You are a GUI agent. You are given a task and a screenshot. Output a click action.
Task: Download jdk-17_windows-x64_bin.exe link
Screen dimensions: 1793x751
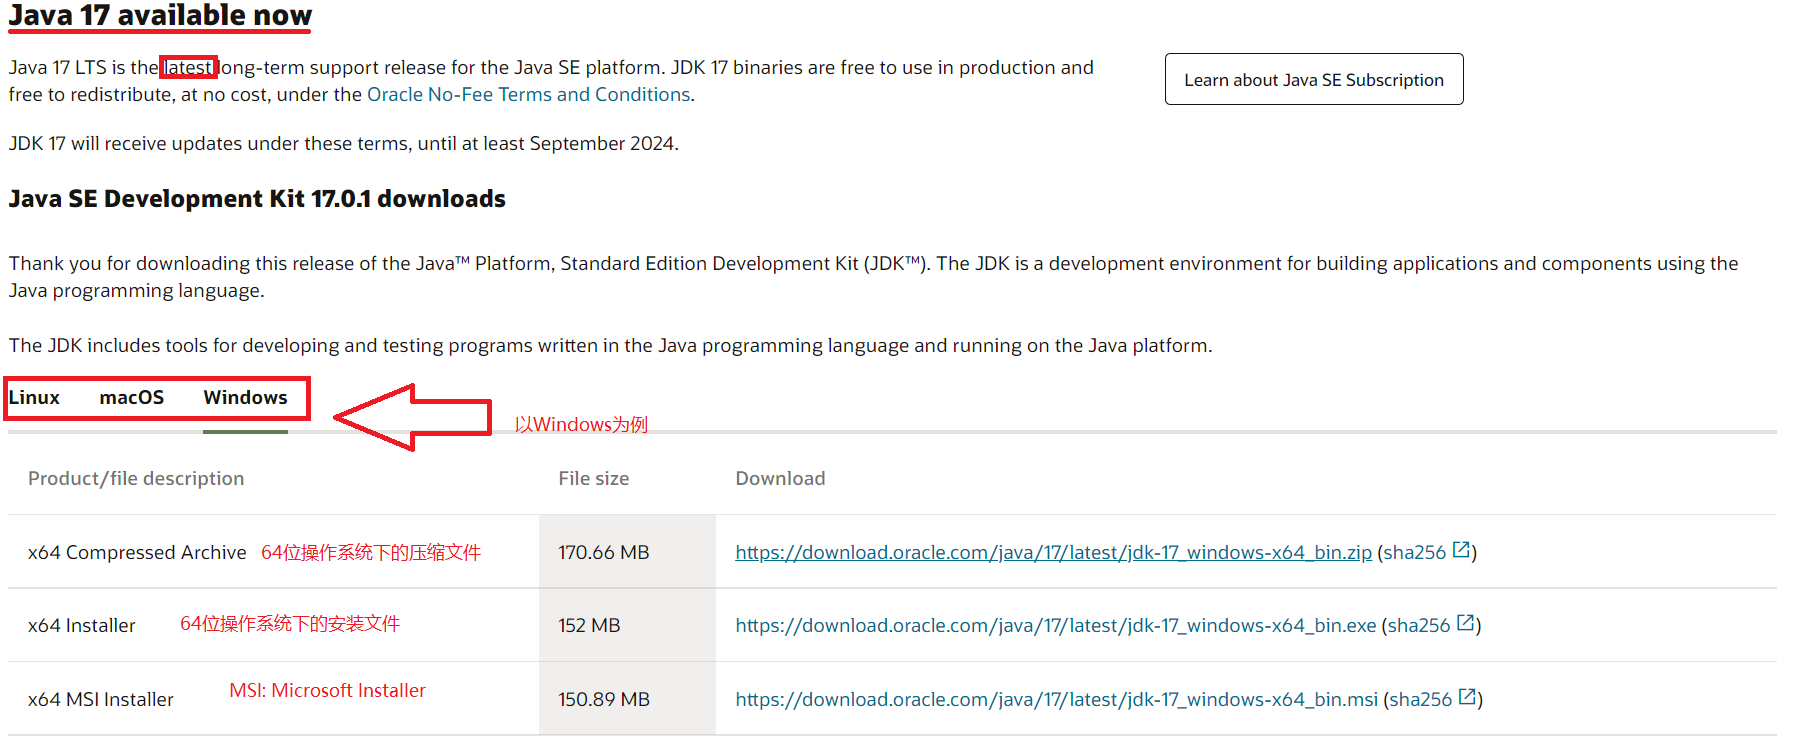(x=1055, y=625)
